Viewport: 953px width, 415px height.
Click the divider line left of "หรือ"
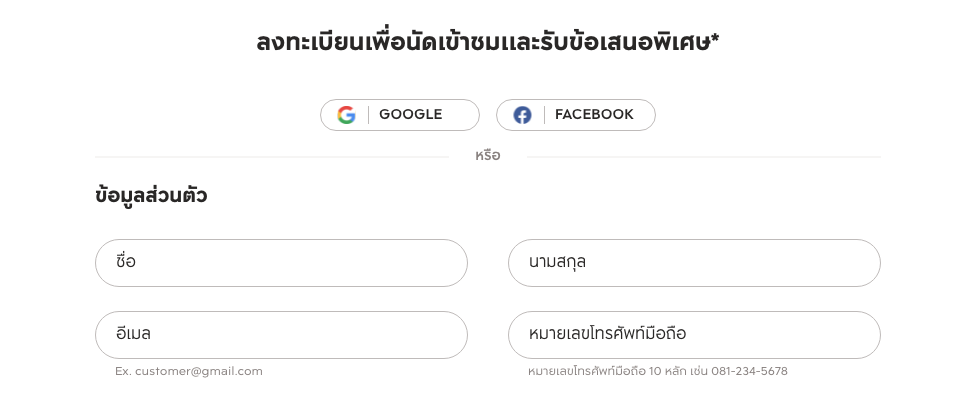click(271, 157)
